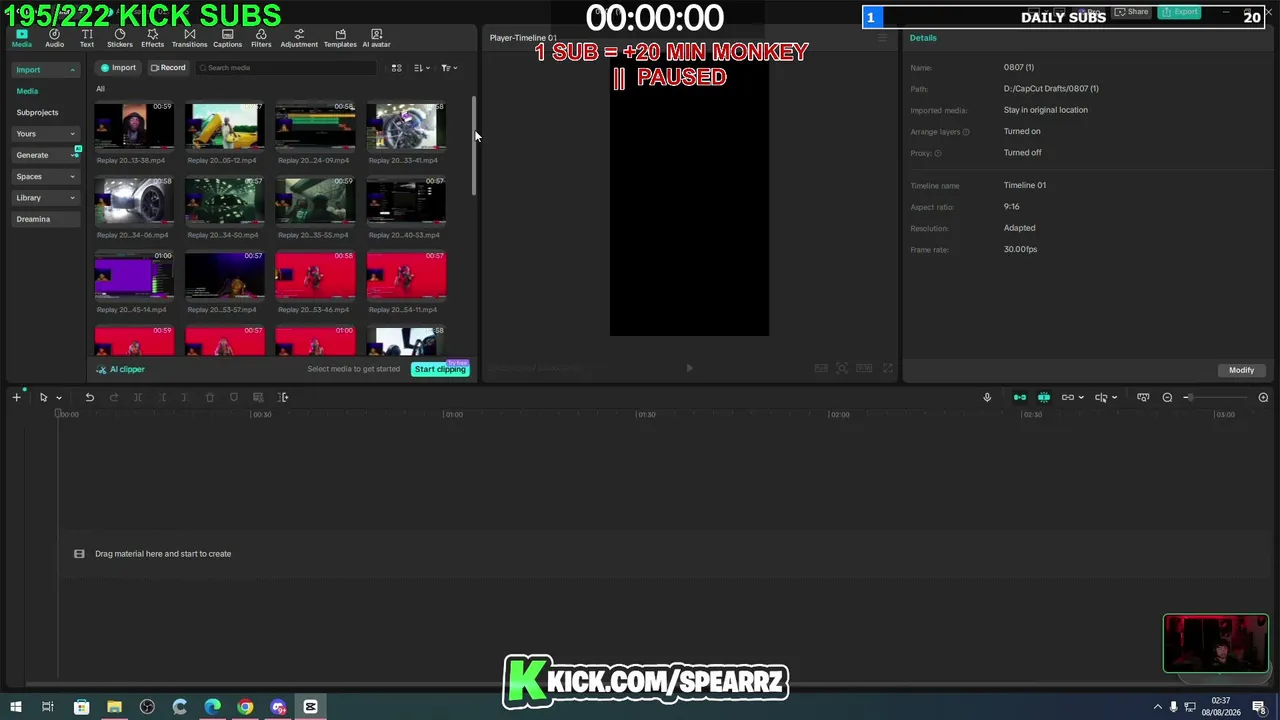Open the Captions tab
This screenshot has width=1280, height=720.
tap(227, 38)
